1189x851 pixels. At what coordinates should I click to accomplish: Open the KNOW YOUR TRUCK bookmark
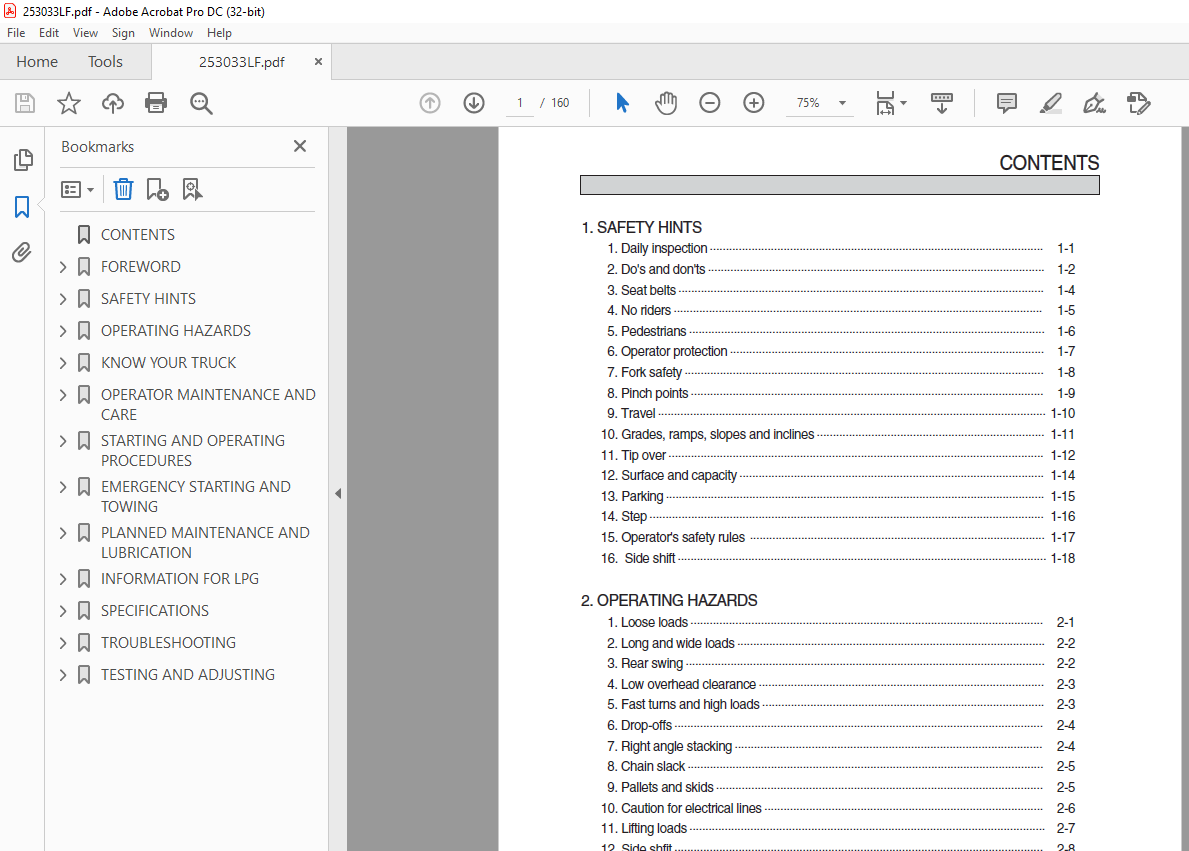(168, 363)
